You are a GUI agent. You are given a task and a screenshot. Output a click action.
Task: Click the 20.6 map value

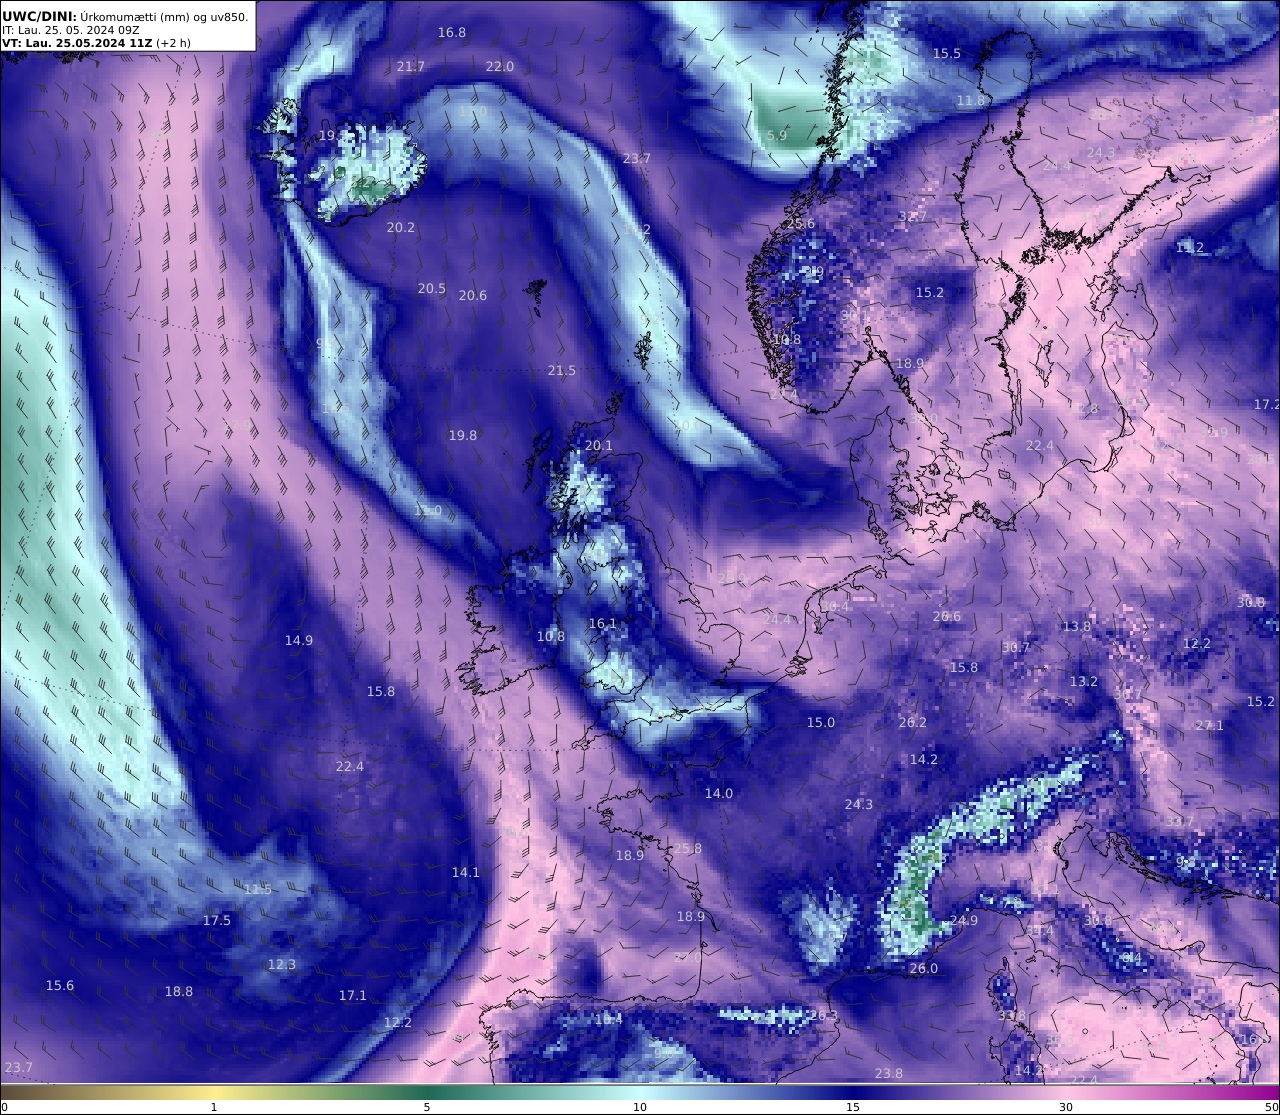473,295
